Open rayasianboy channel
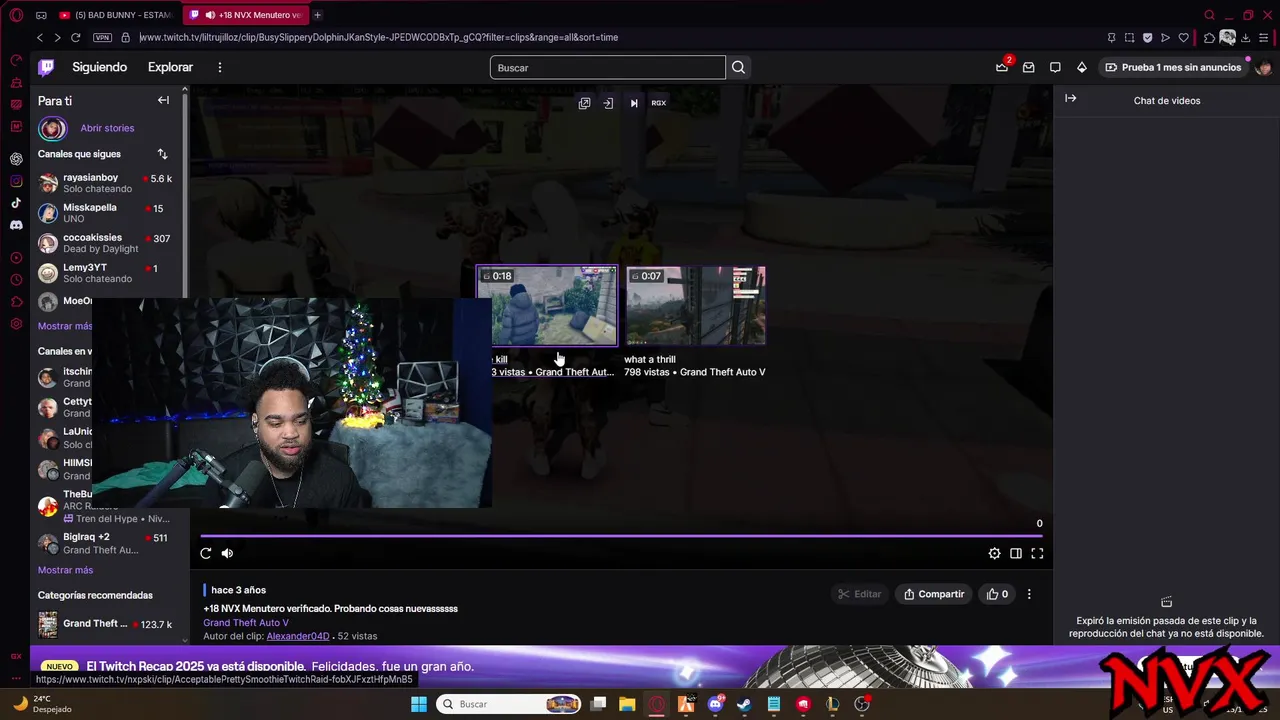Image resolution: width=1280 pixels, height=720 pixels. coord(107,183)
